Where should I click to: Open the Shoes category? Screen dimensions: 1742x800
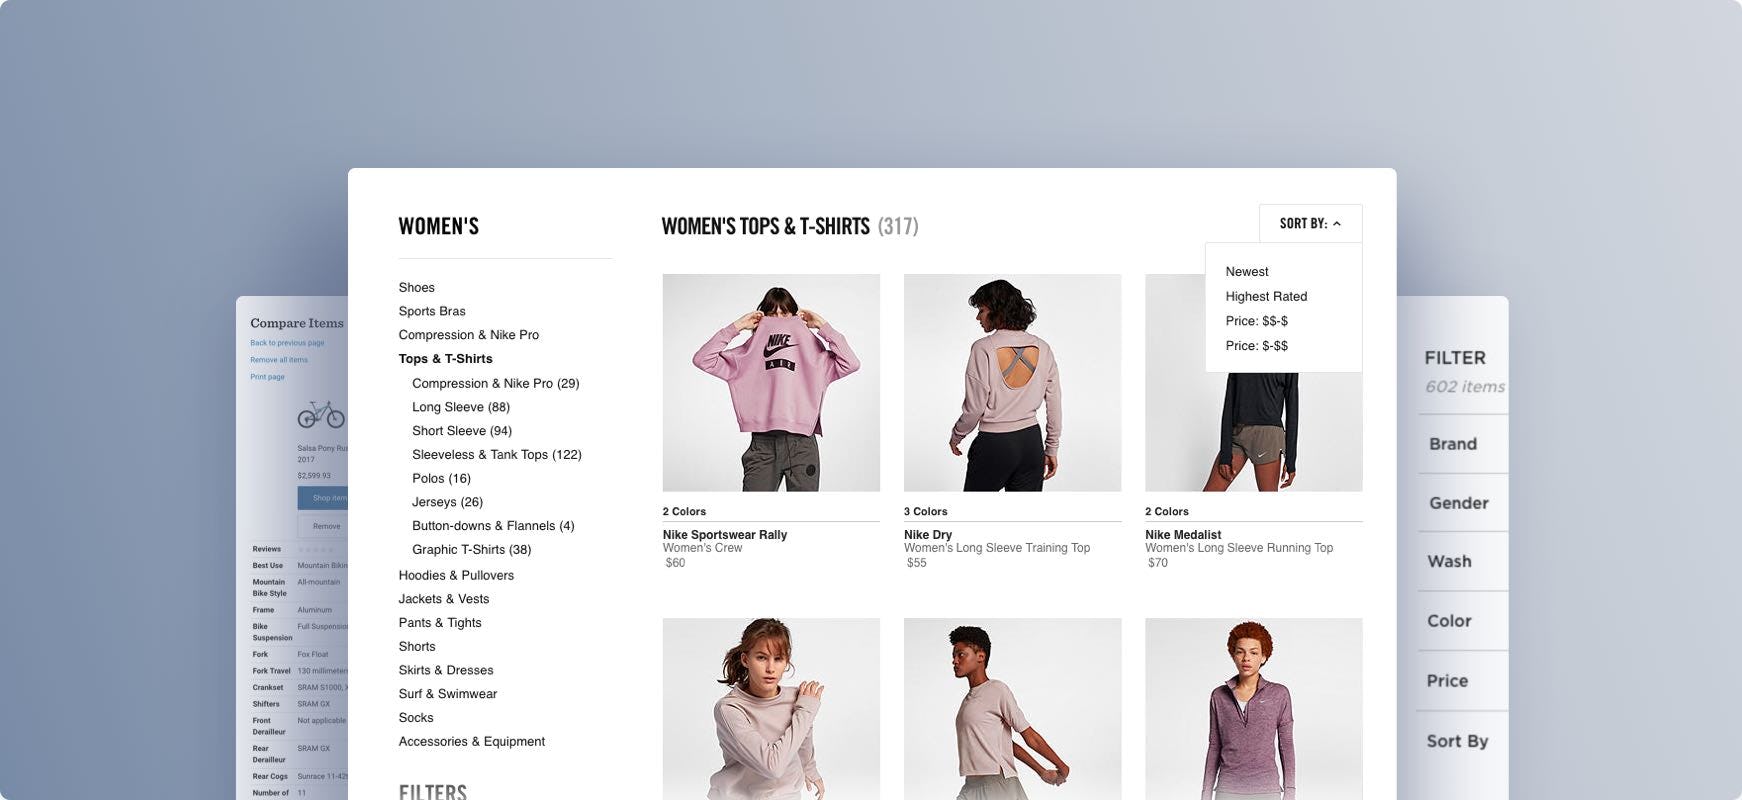coord(416,288)
